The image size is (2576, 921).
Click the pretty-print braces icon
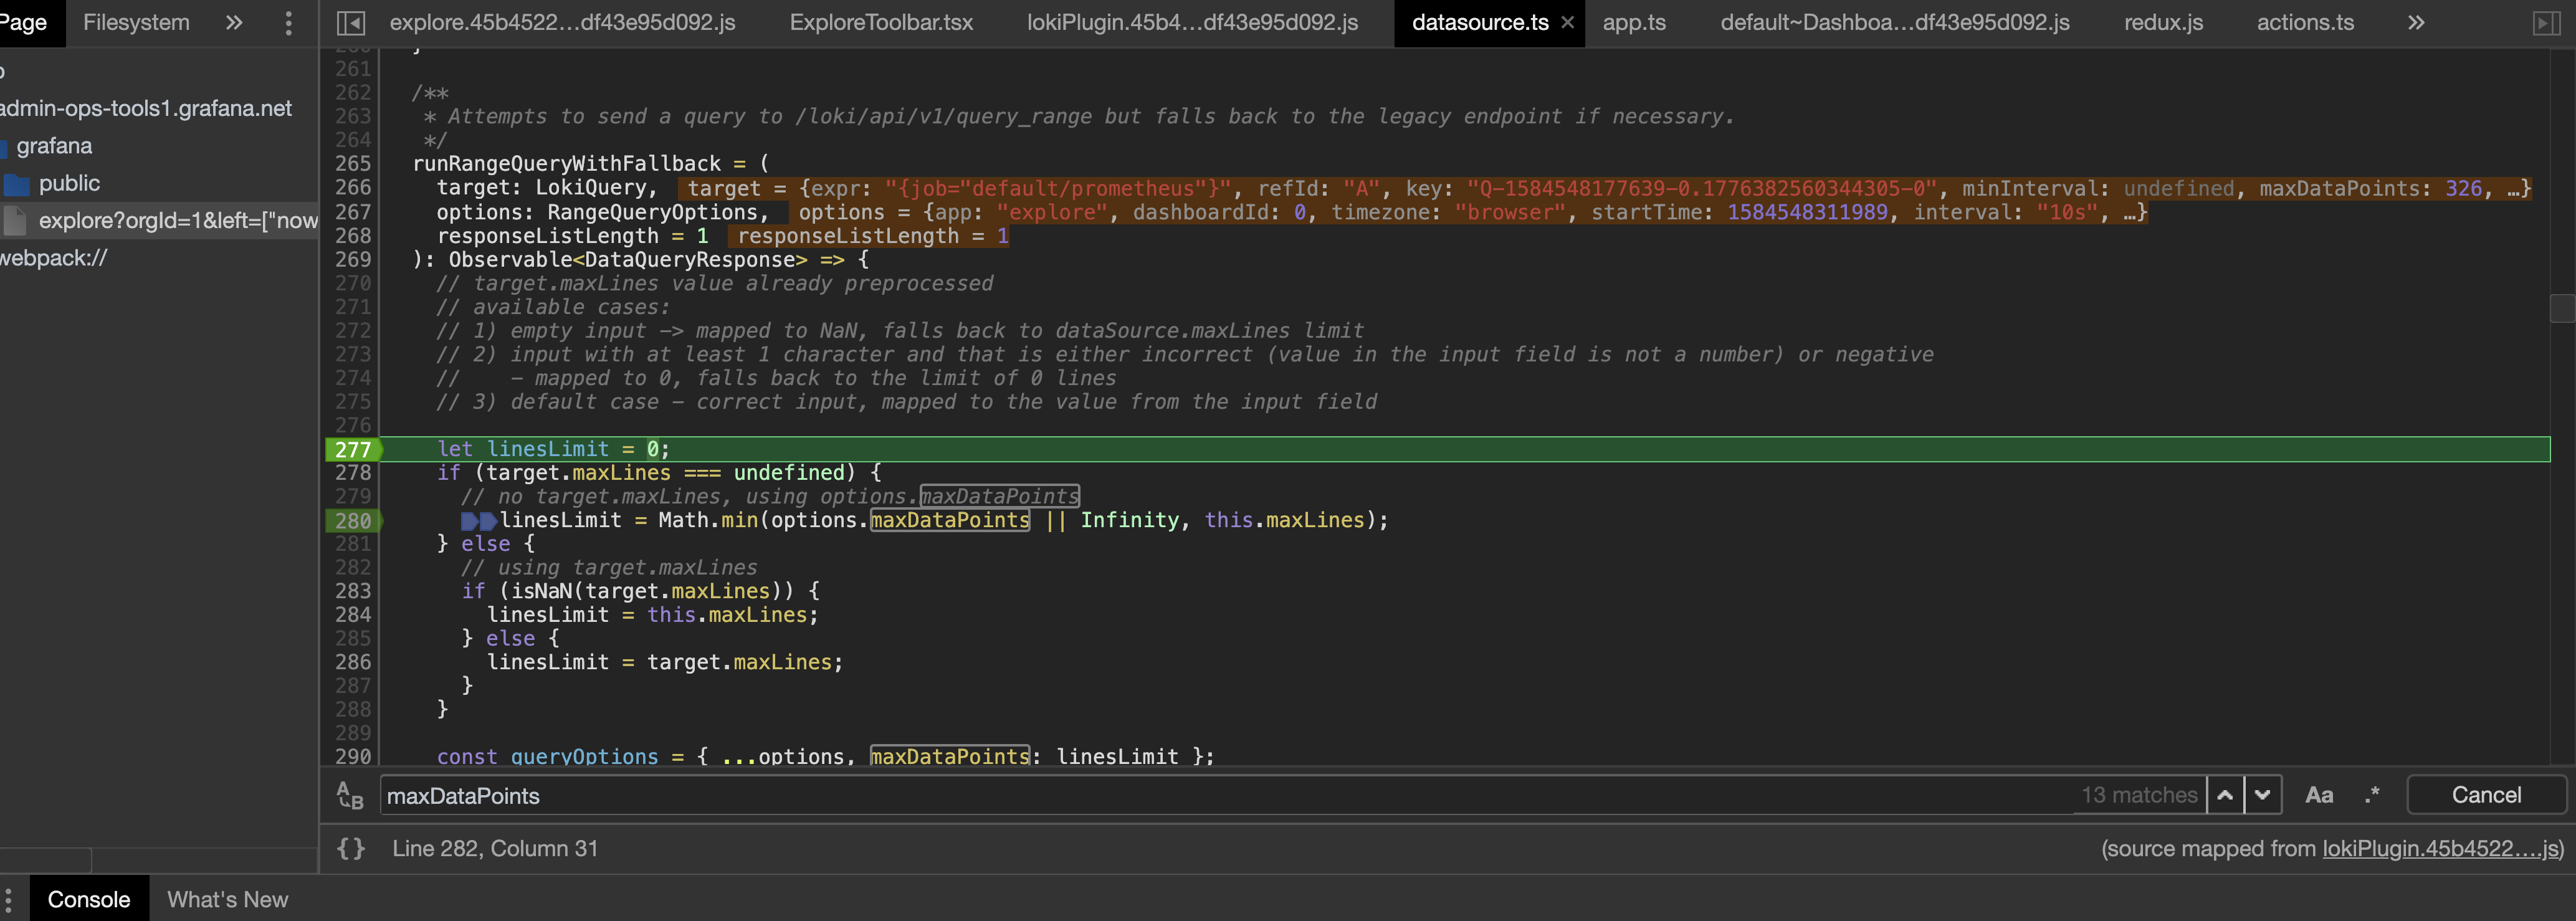(350, 848)
